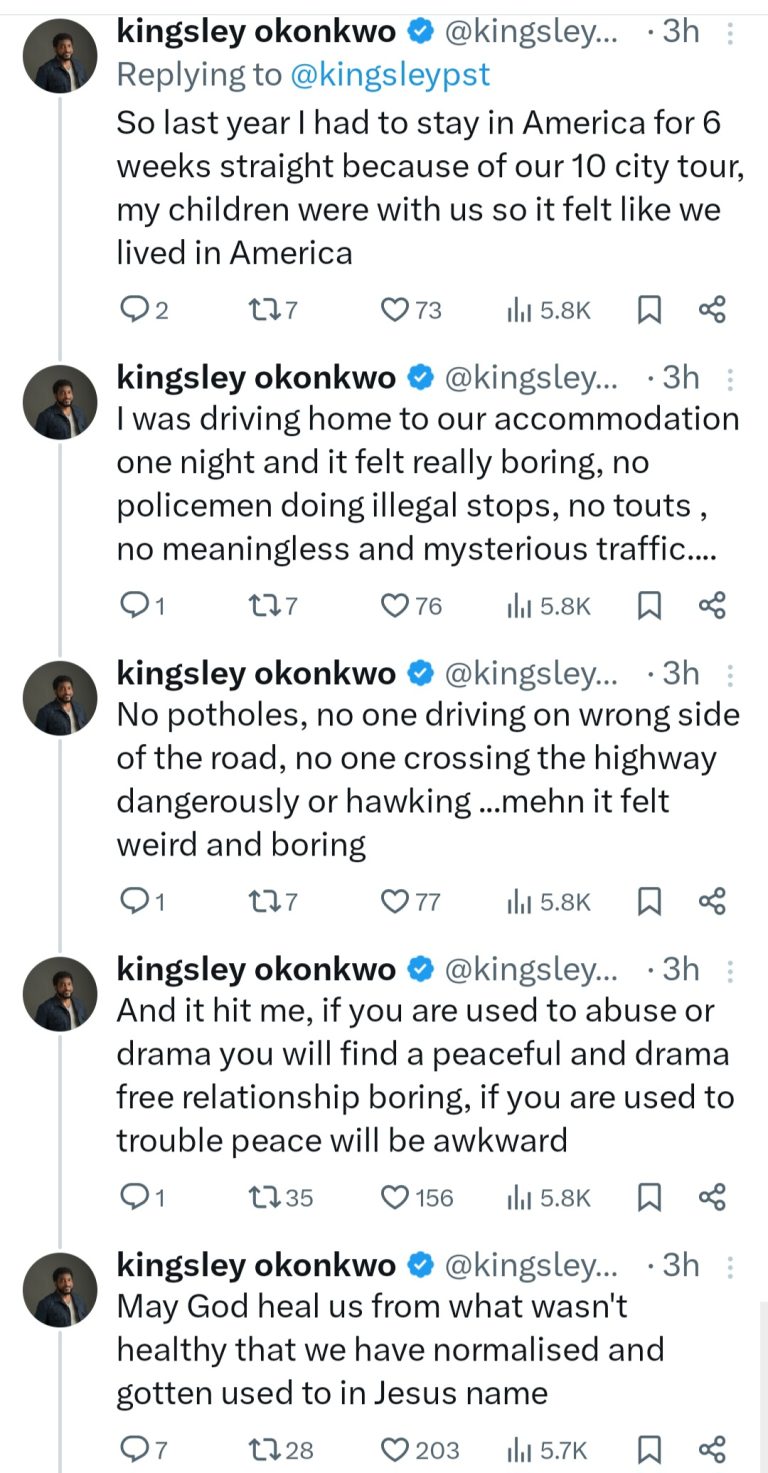Like the tweet with 203 likes
The height and width of the screenshot is (1473, 768).
click(x=397, y=1449)
